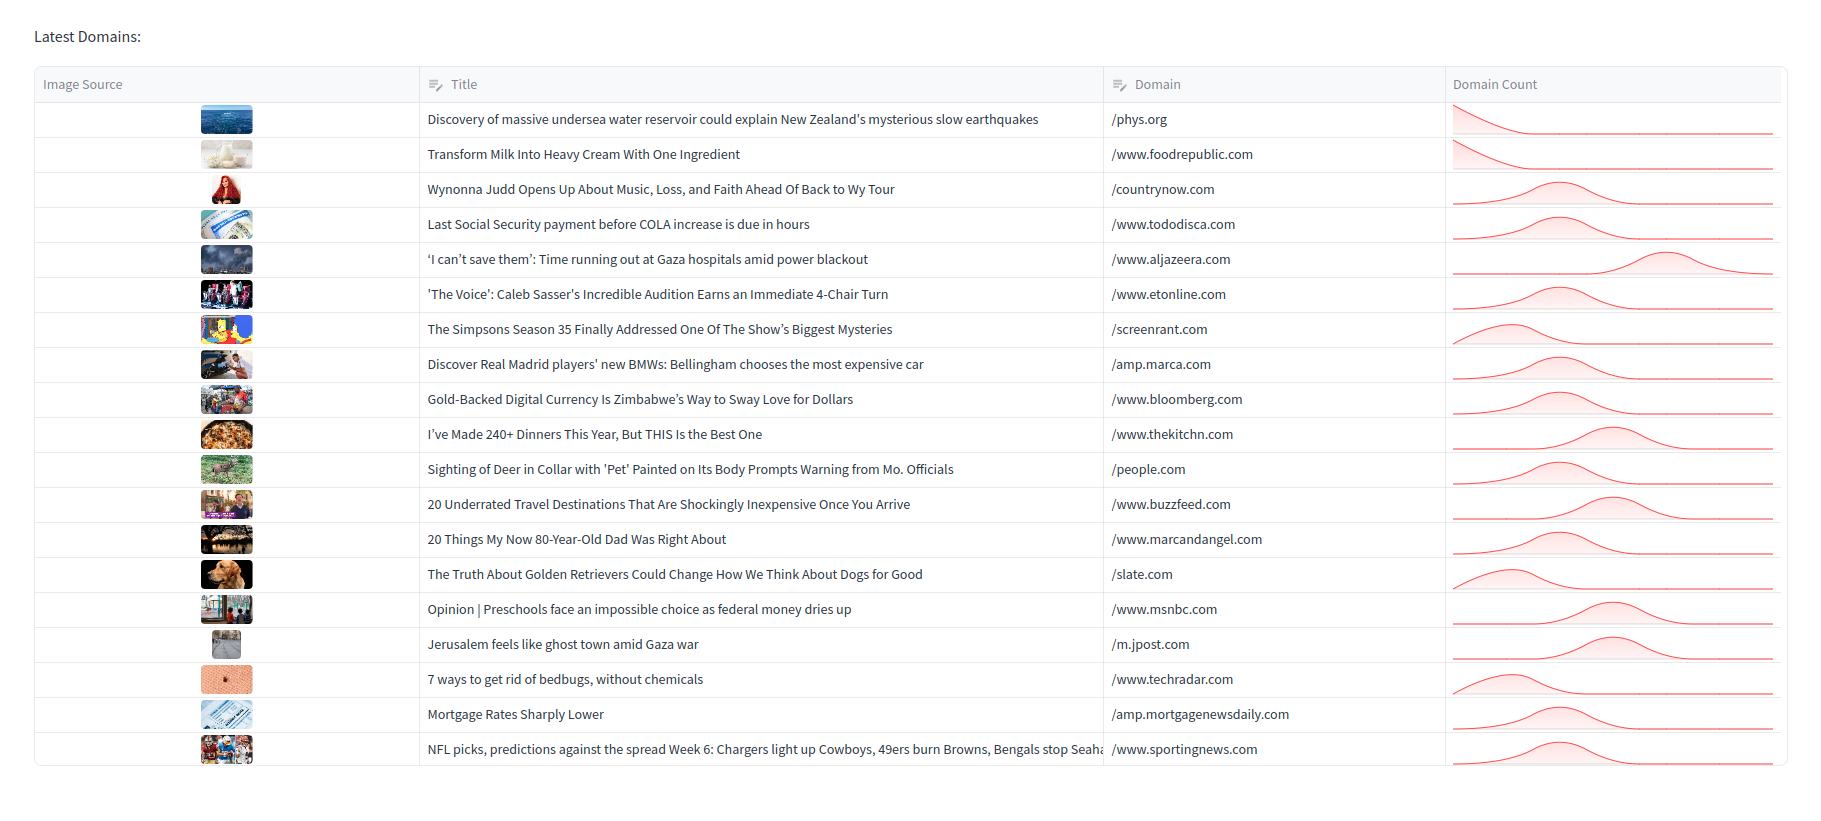The image size is (1821, 821).
Task: Select the /countrynow.com domain cell
Action: pyautogui.click(x=1274, y=190)
